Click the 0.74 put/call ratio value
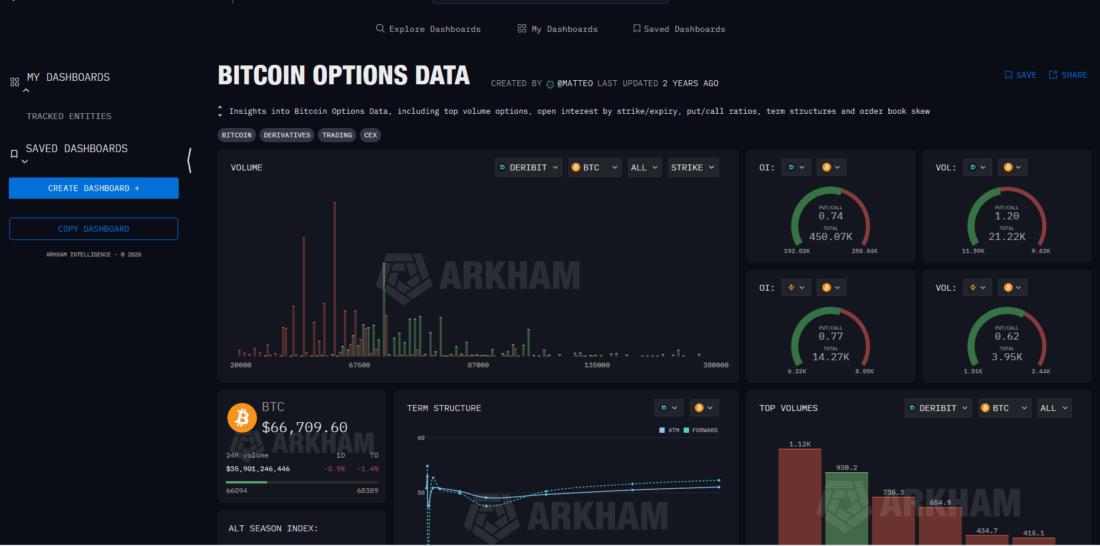Screen dimensions: 1100x546 coord(831,216)
